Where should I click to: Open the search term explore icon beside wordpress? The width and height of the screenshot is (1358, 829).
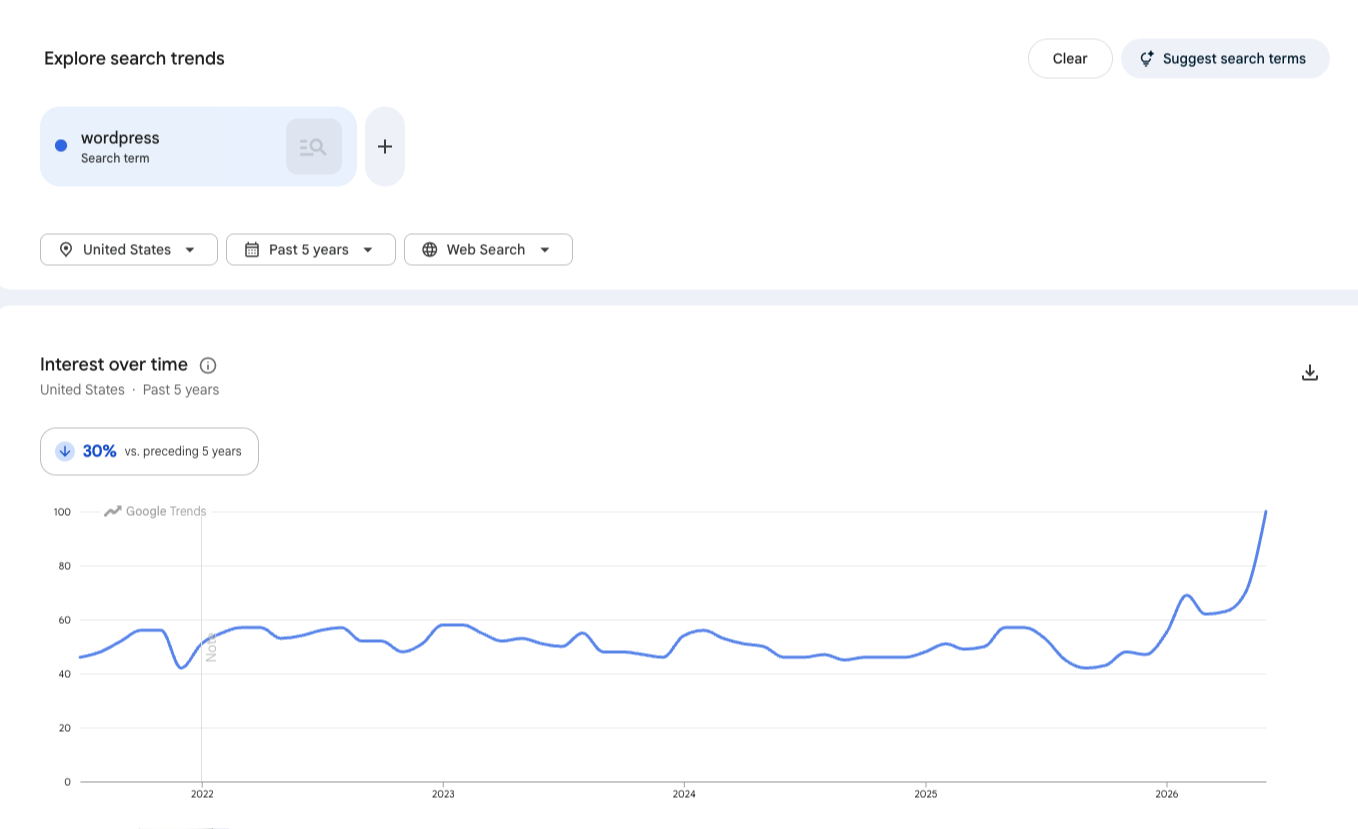(314, 147)
